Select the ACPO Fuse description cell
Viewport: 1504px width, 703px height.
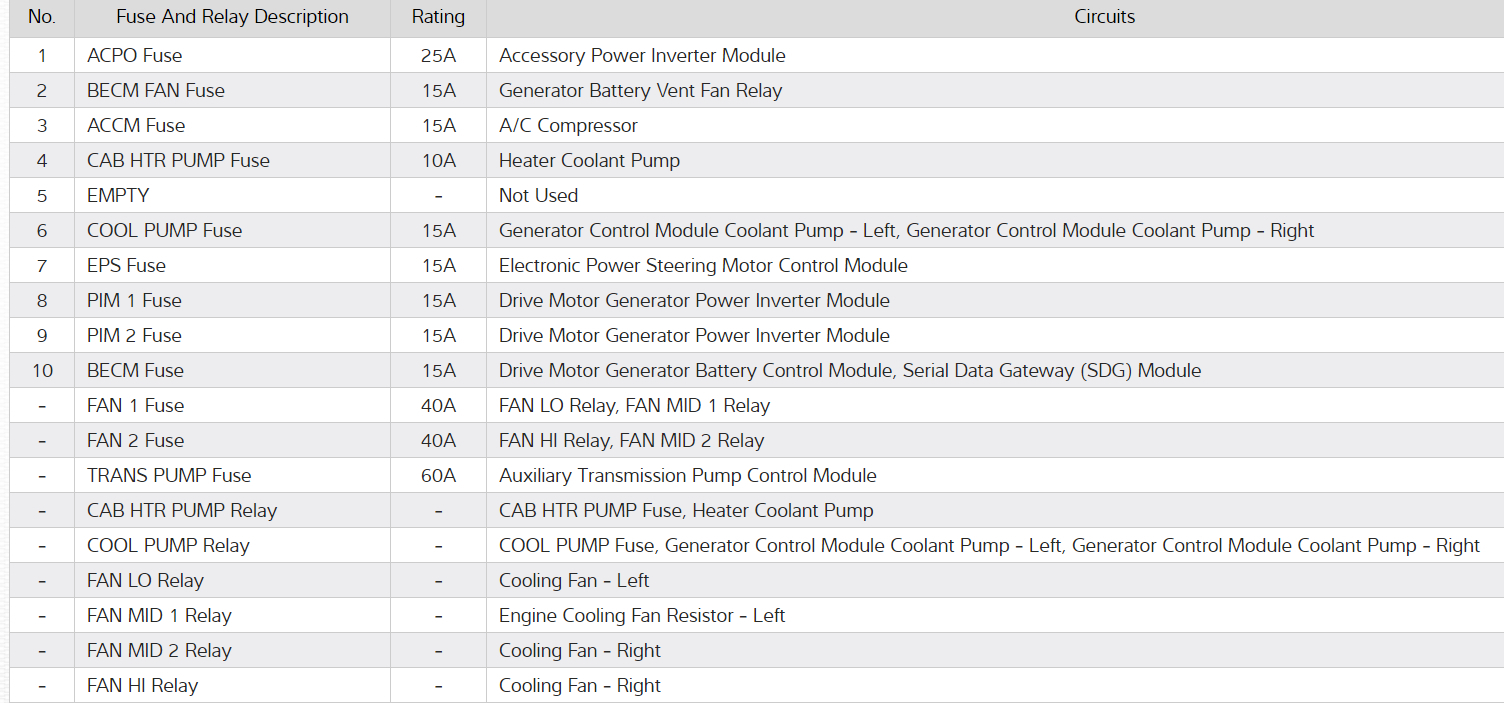(135, 55)
